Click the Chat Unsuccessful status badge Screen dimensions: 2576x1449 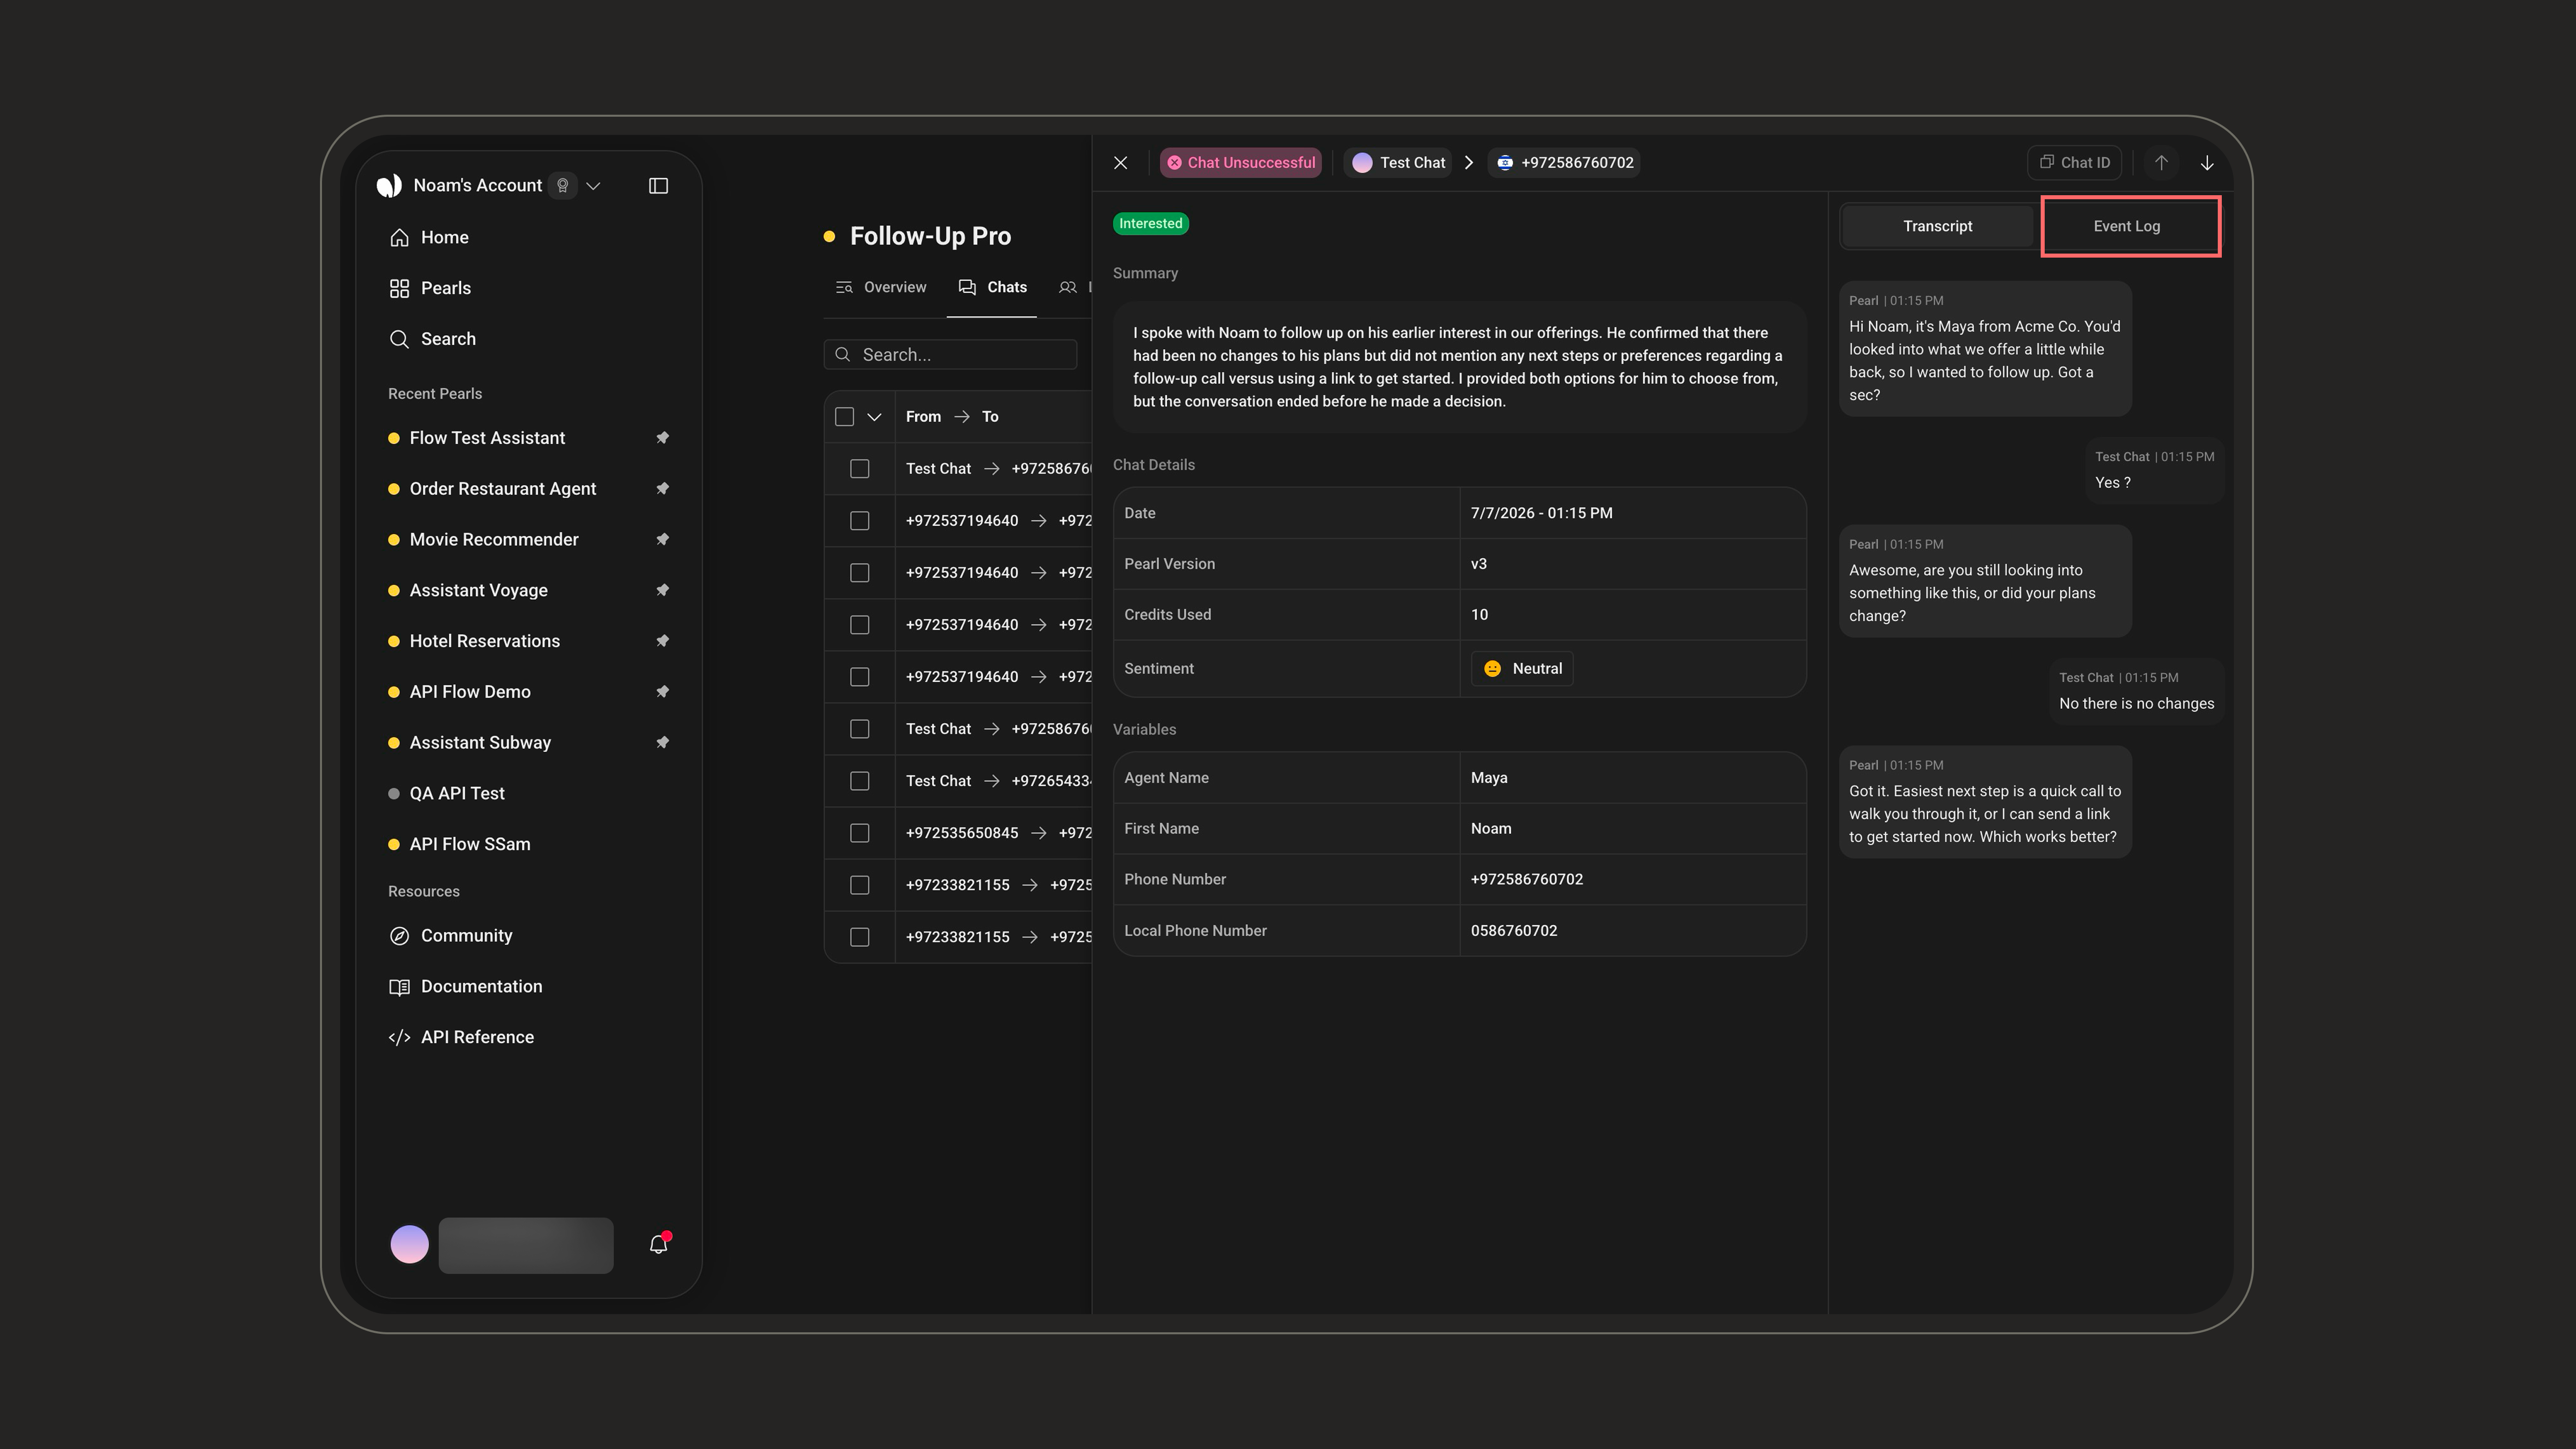tap(1241, 163)
